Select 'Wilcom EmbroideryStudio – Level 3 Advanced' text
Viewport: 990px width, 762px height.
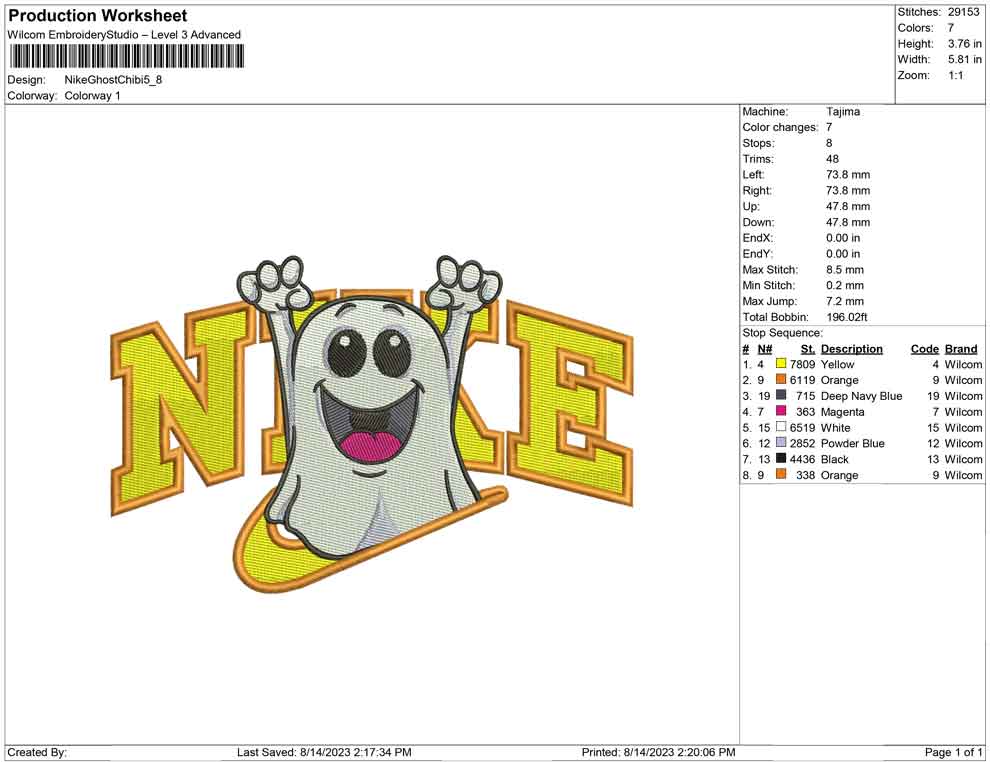coord(124,35)
